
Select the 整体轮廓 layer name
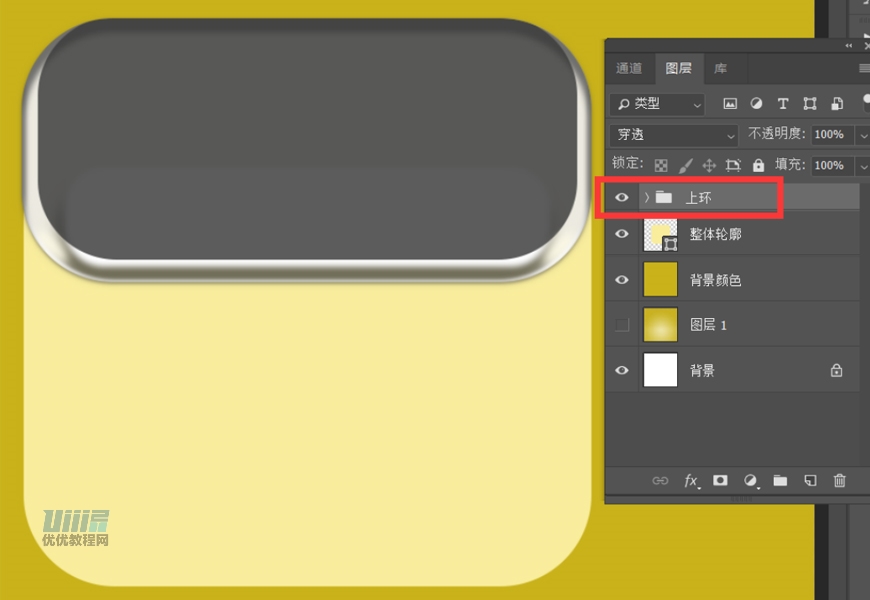pos(716,234)
